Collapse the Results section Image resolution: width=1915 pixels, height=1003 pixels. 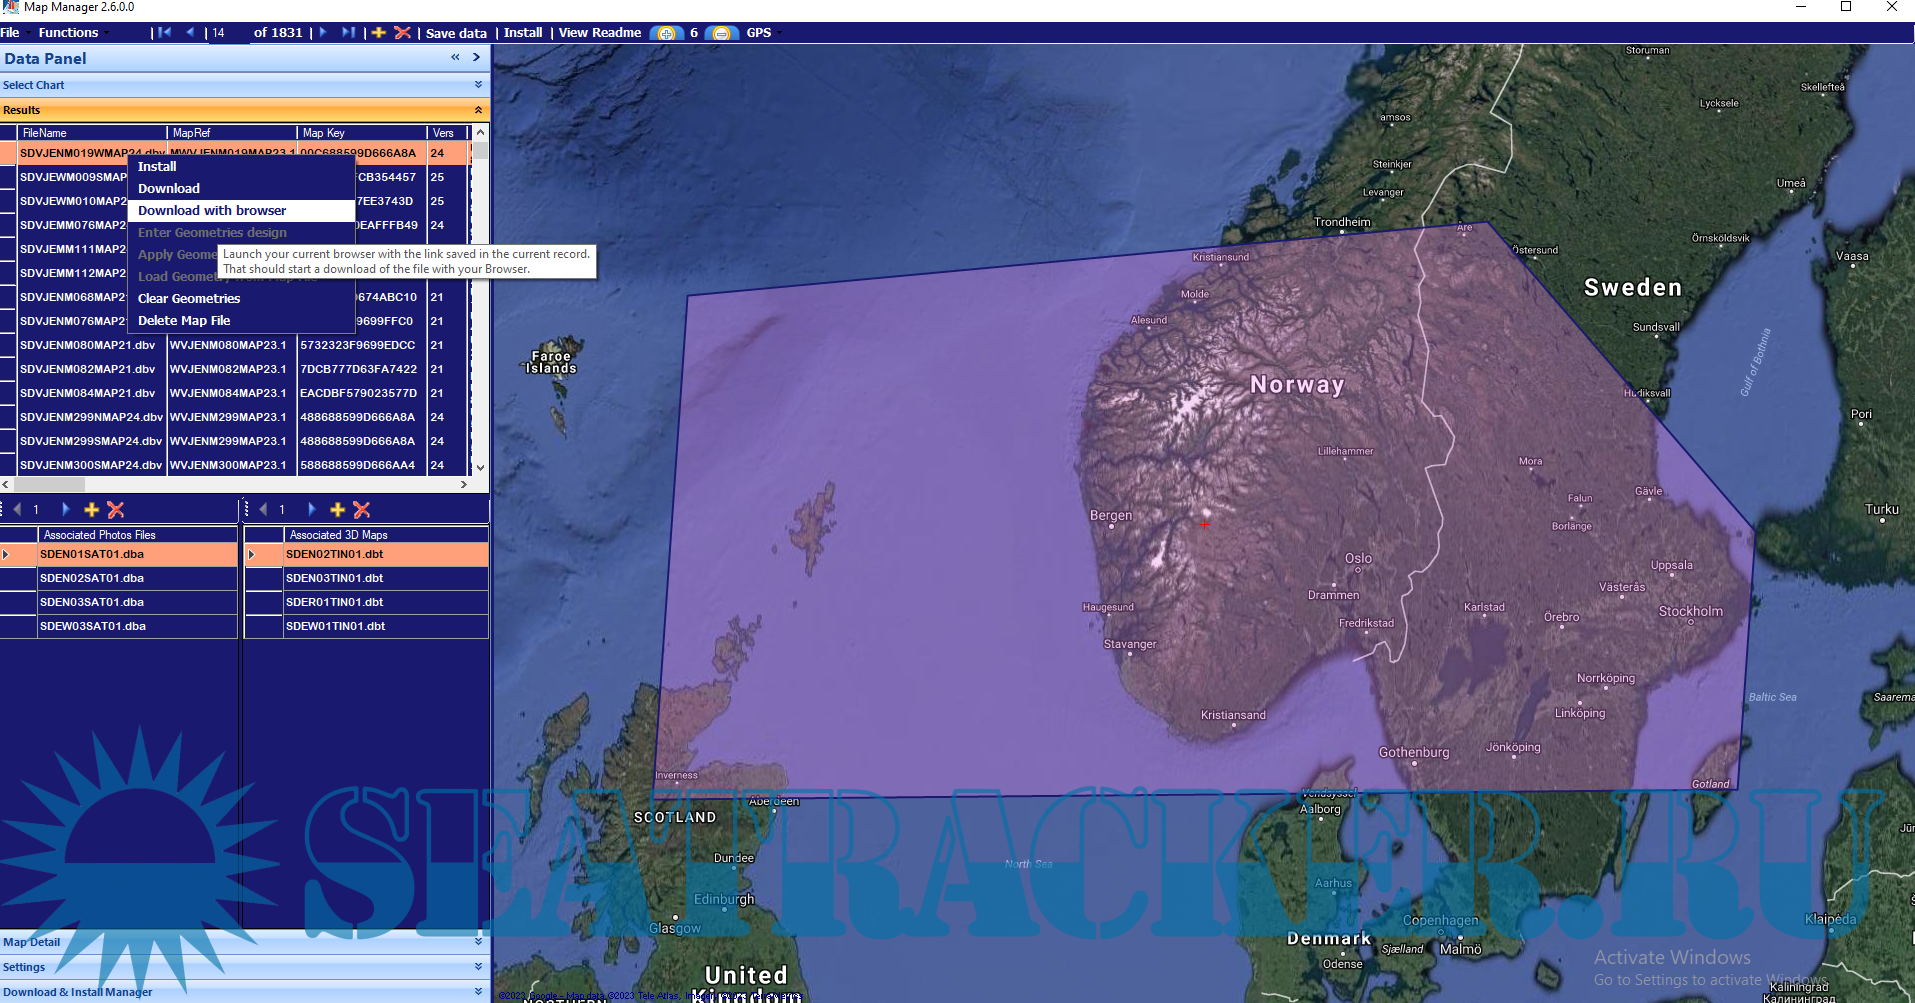478,110
